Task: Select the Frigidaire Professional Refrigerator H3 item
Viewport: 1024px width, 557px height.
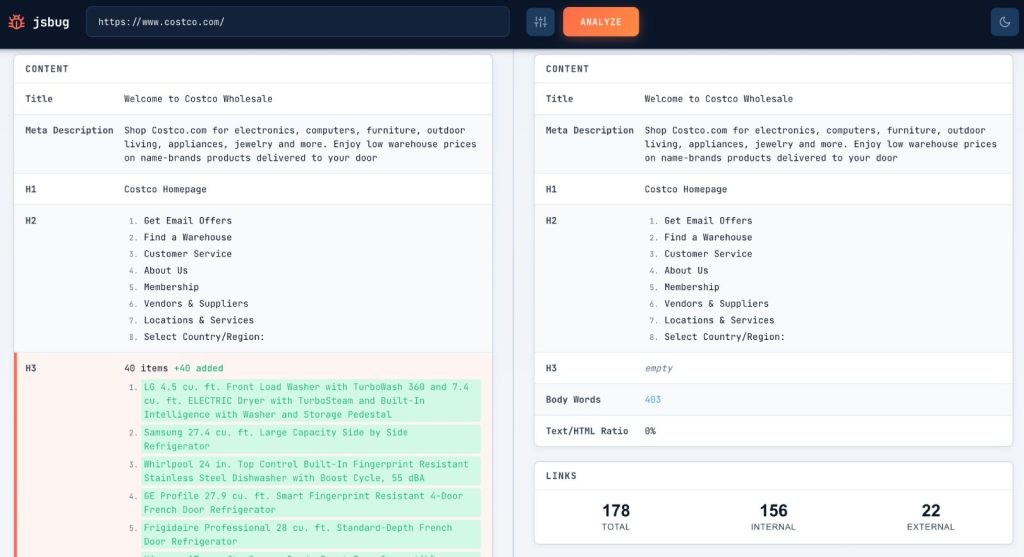Action: (311, 534)
